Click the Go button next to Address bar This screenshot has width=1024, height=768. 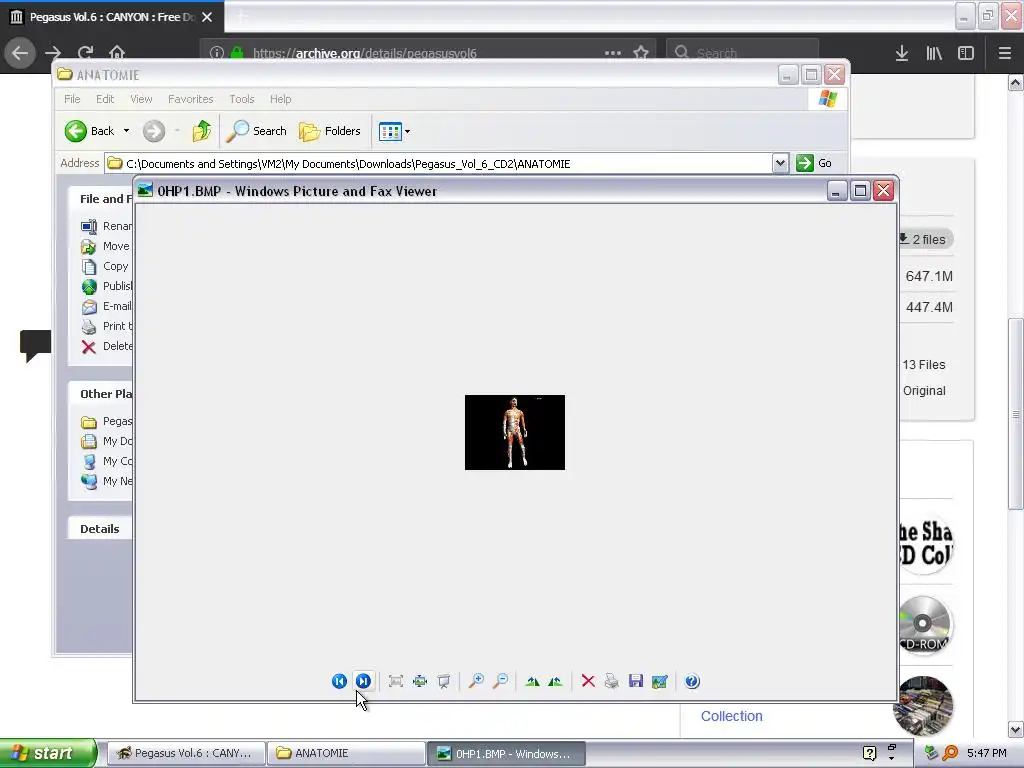coord(814,163)
